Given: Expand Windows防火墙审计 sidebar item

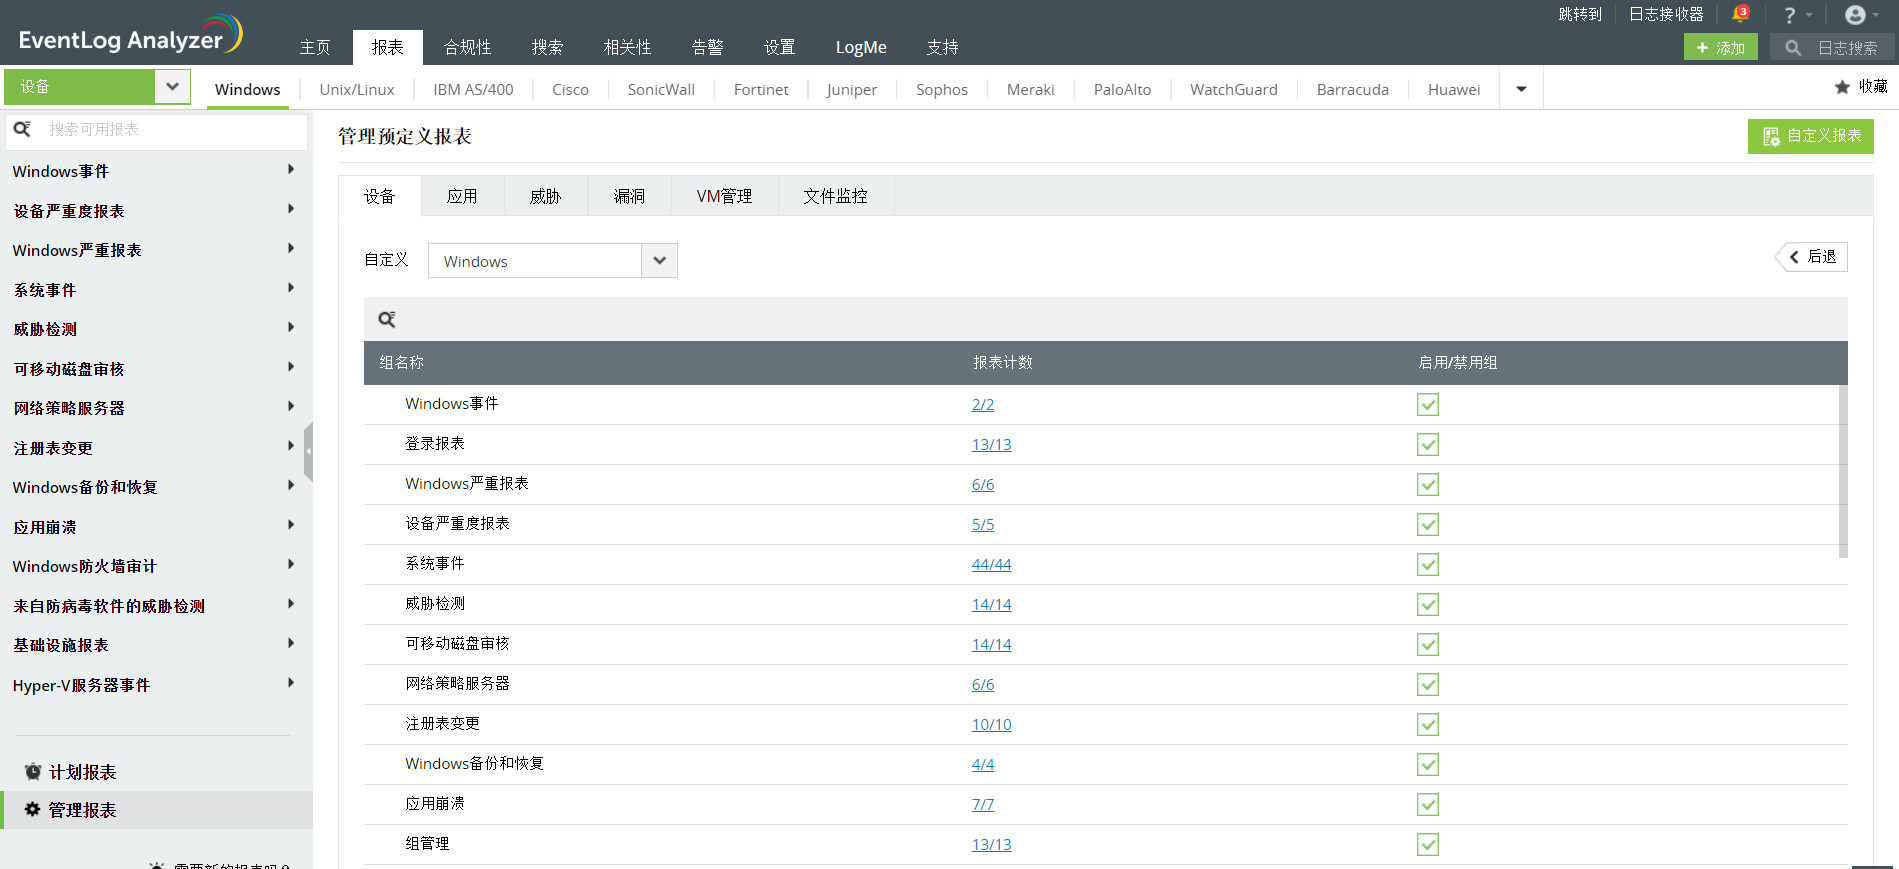Looking at the screenshot, I should coord(291,564).
